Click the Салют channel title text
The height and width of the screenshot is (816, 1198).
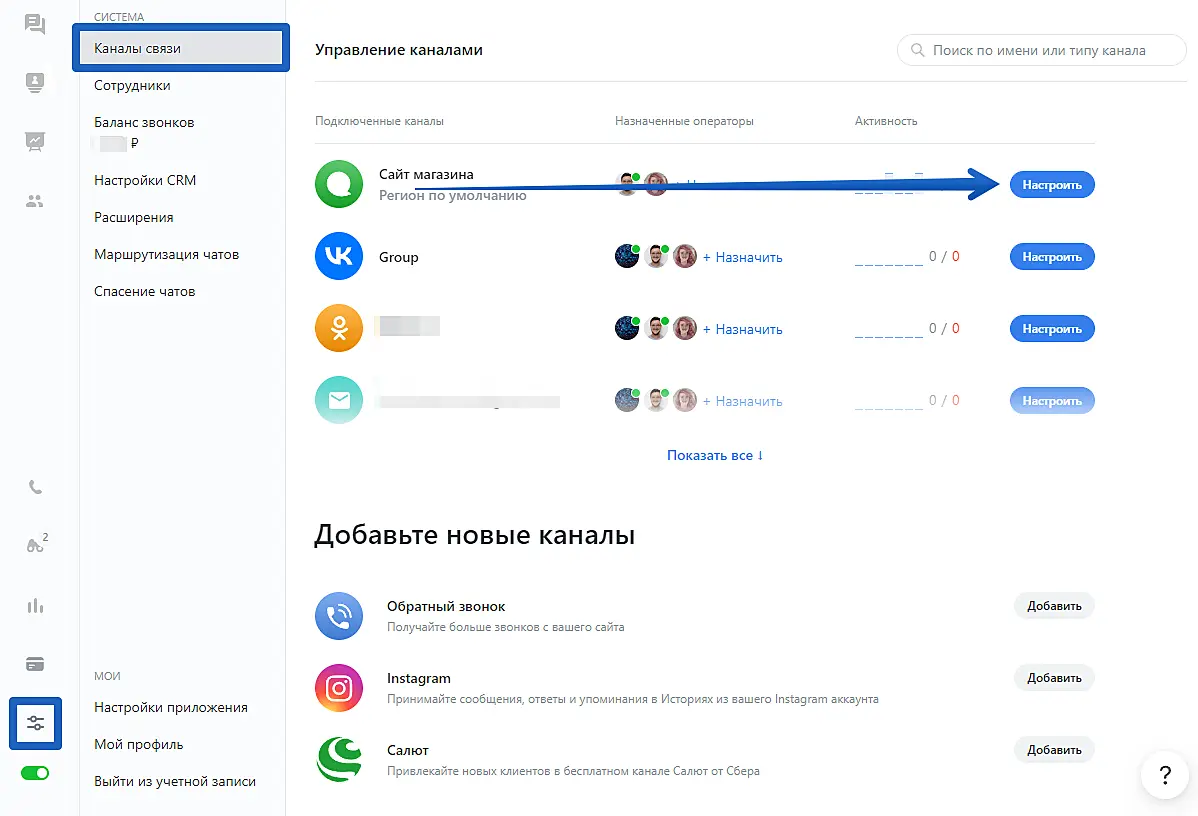coord(408,750)
